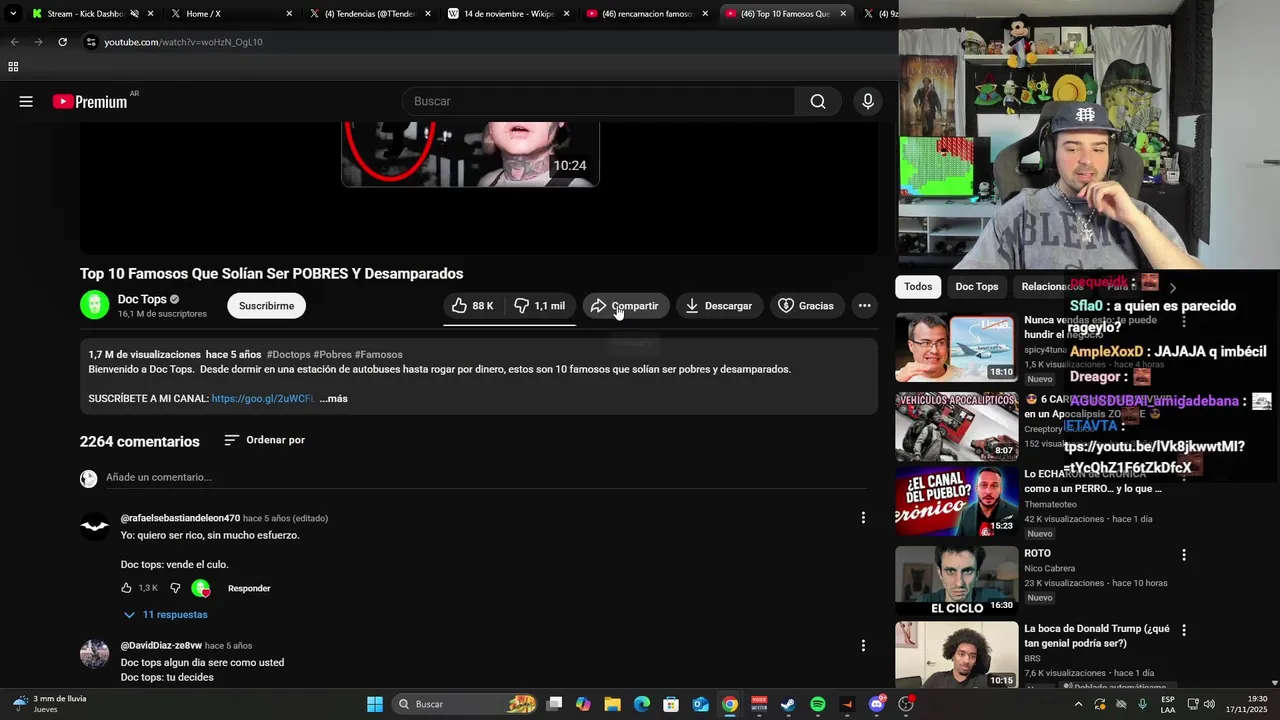Open Microsoft Edge from taskbar
The image size is (1280, 720).
pos(642,704)
